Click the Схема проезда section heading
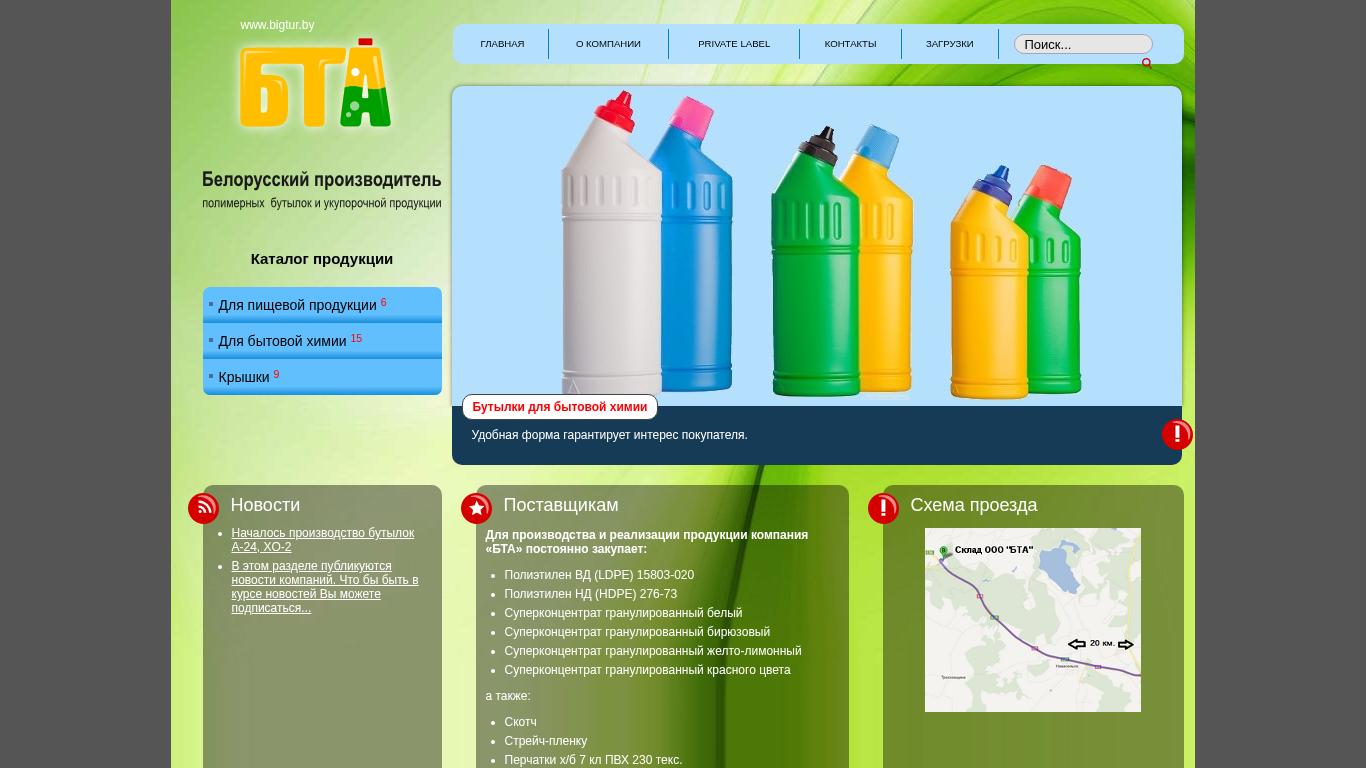Image resolution: width=1366 pixels, height=768 pixels. [x=974, y=505]
